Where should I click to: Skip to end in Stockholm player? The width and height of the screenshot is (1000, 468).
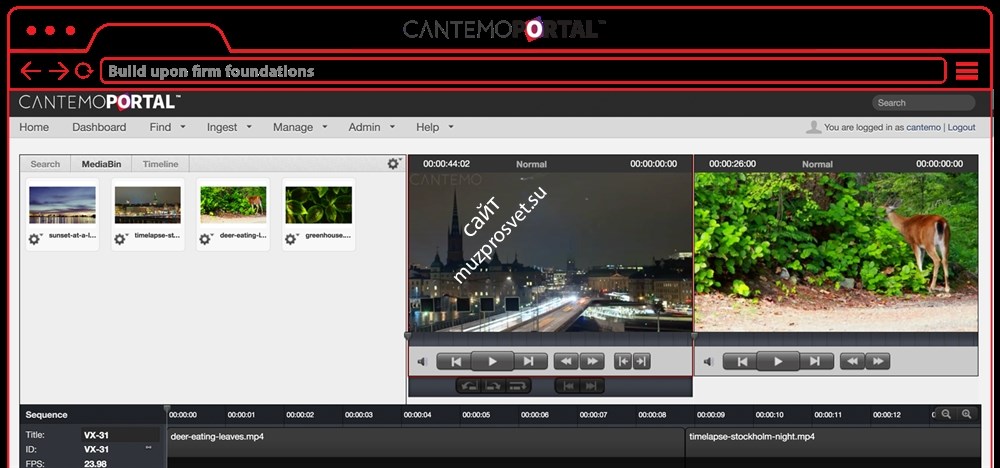tap(529, 362)
